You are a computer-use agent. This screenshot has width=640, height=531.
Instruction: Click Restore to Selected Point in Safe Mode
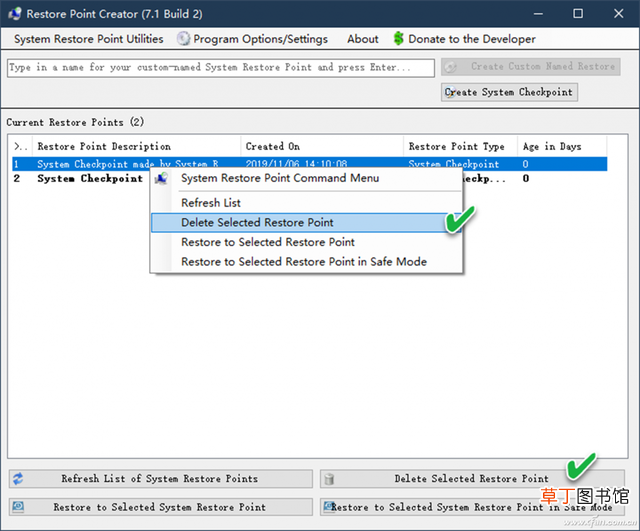tap(472, 507)
